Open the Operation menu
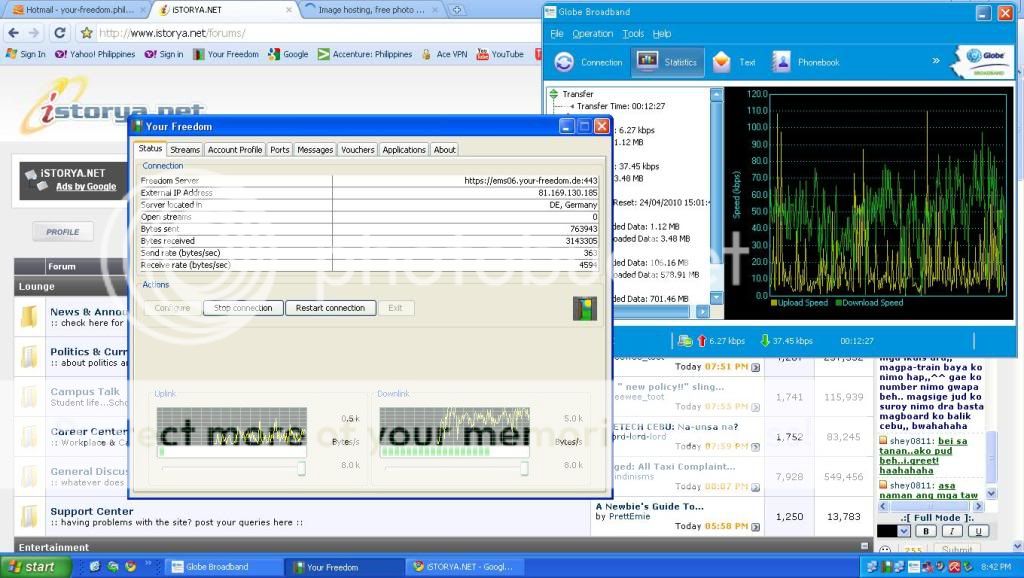The height and width of the screenshot is (578, 1024). pyautogui.click(x=592, y=34)
